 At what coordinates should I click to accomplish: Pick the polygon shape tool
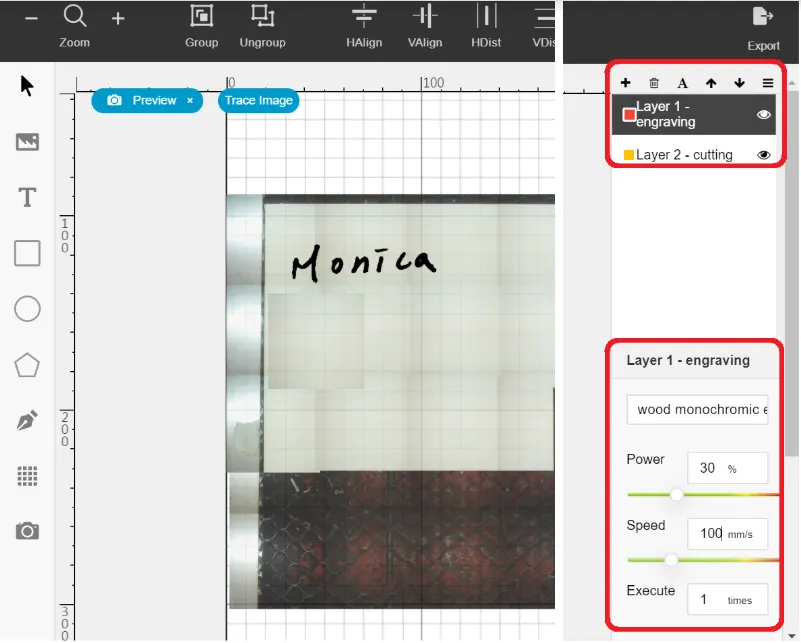click(x=27, y=365)
